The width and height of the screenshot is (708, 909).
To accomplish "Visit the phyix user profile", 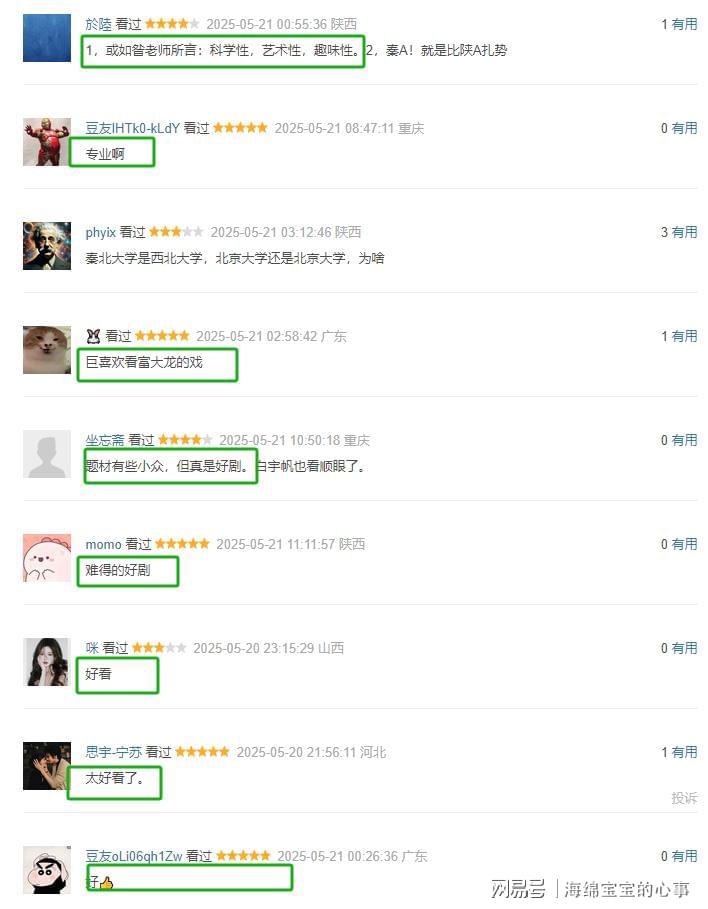I will [x=100, y=232].
